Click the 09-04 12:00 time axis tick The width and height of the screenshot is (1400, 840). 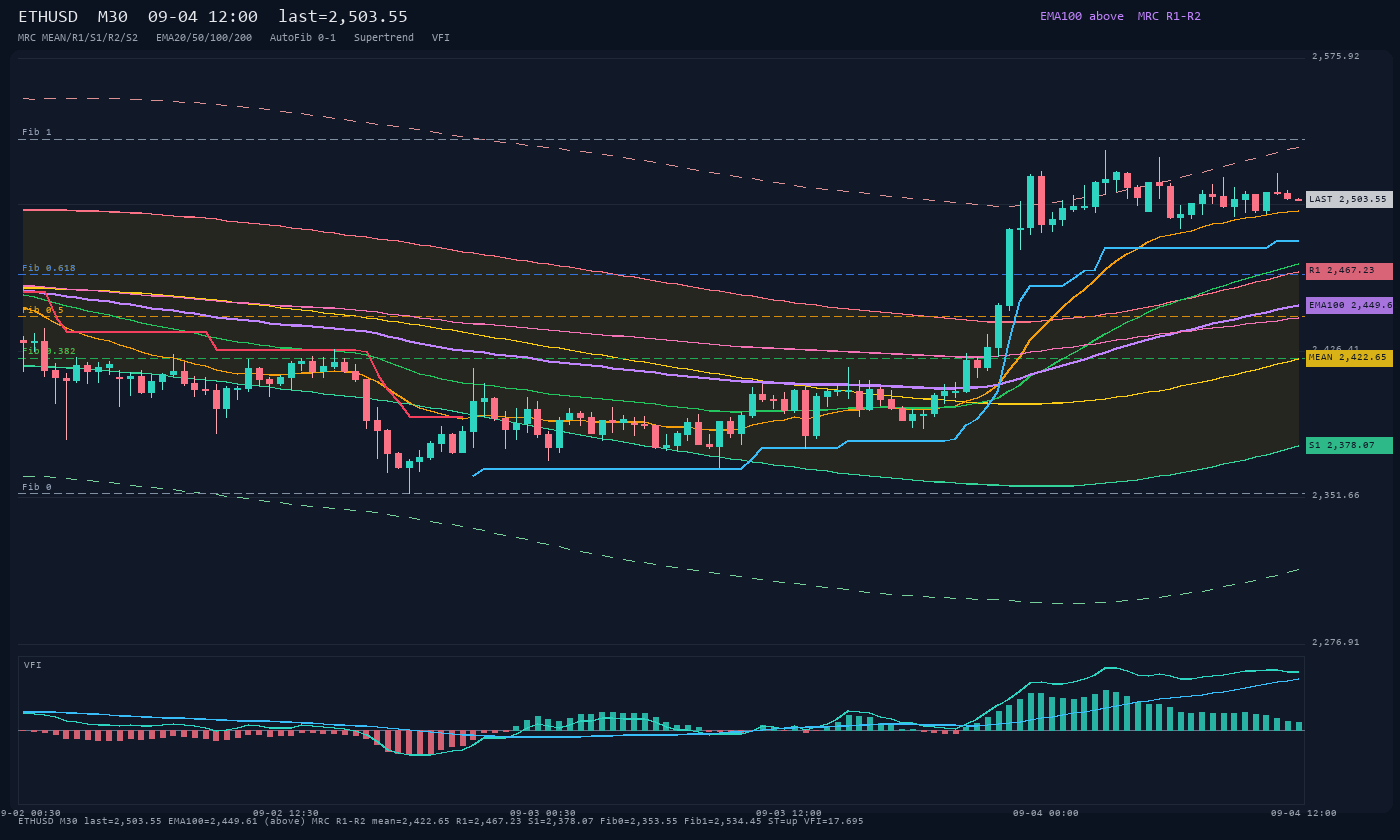click(1304, 813)
